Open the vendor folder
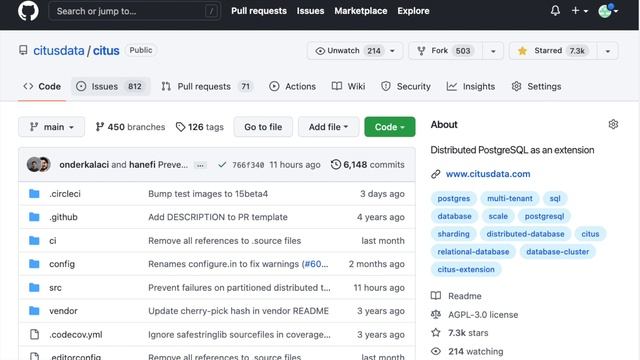The width and height of the screenshot is (640, 360). 63,311
